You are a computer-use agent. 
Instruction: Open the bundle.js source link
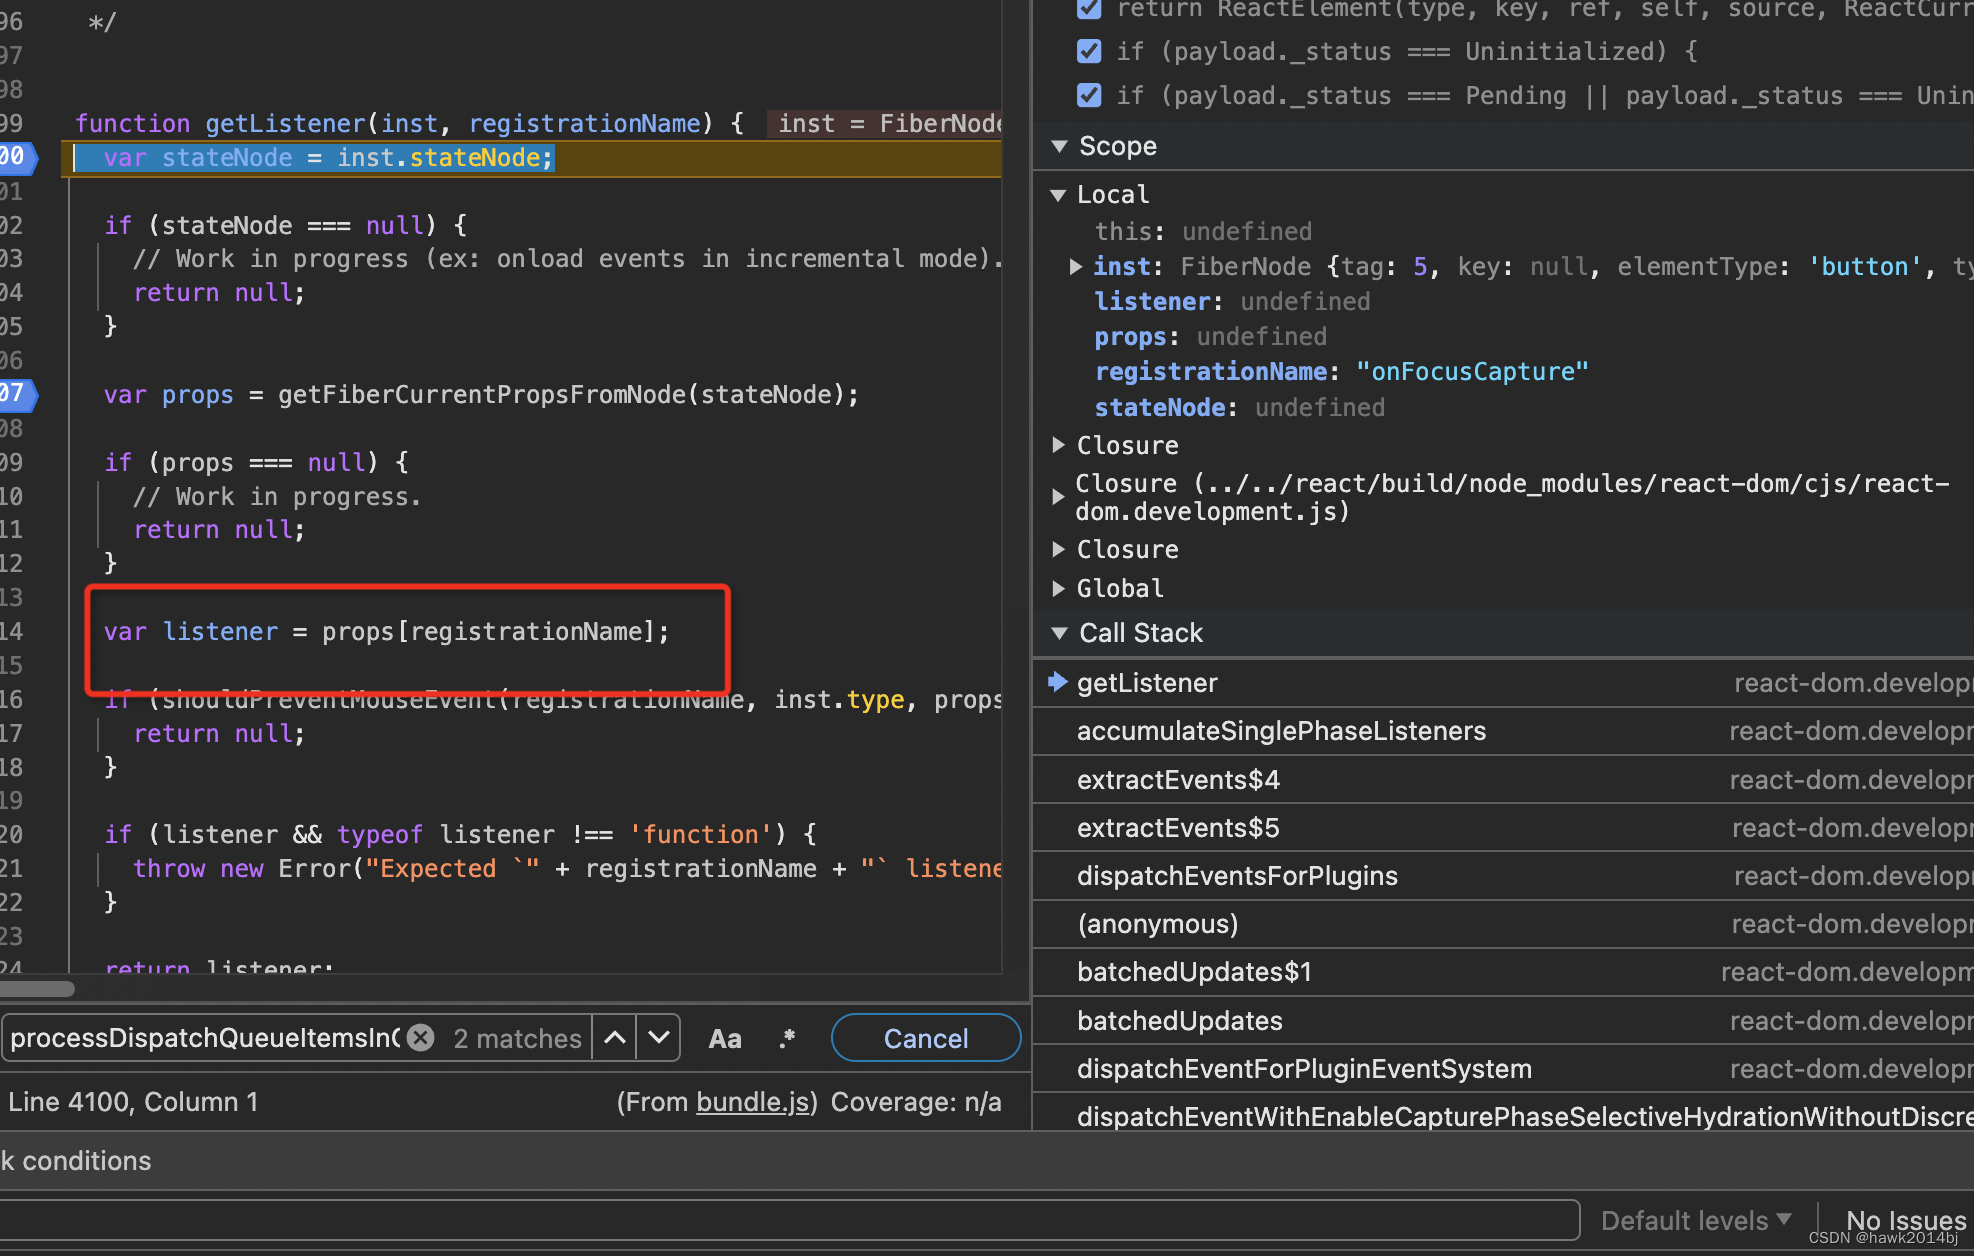752,1102
